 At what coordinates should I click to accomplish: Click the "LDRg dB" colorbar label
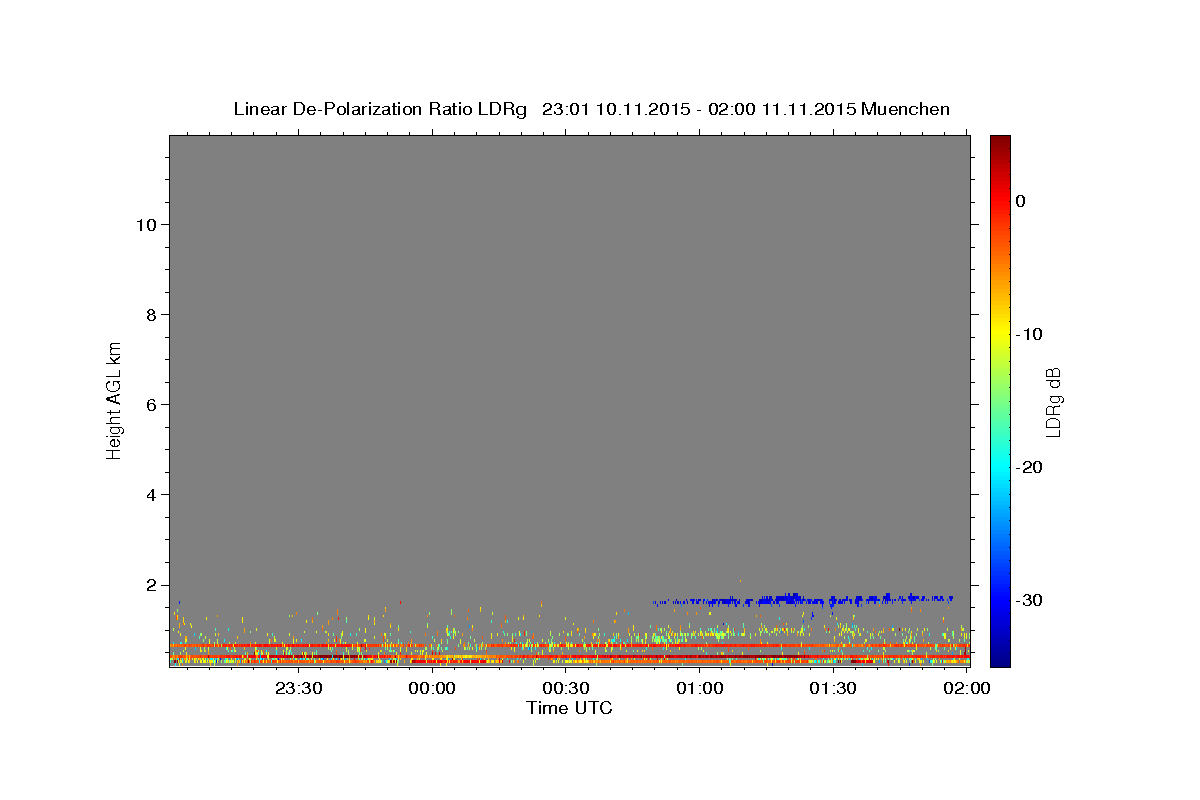tap(1052, 403)
